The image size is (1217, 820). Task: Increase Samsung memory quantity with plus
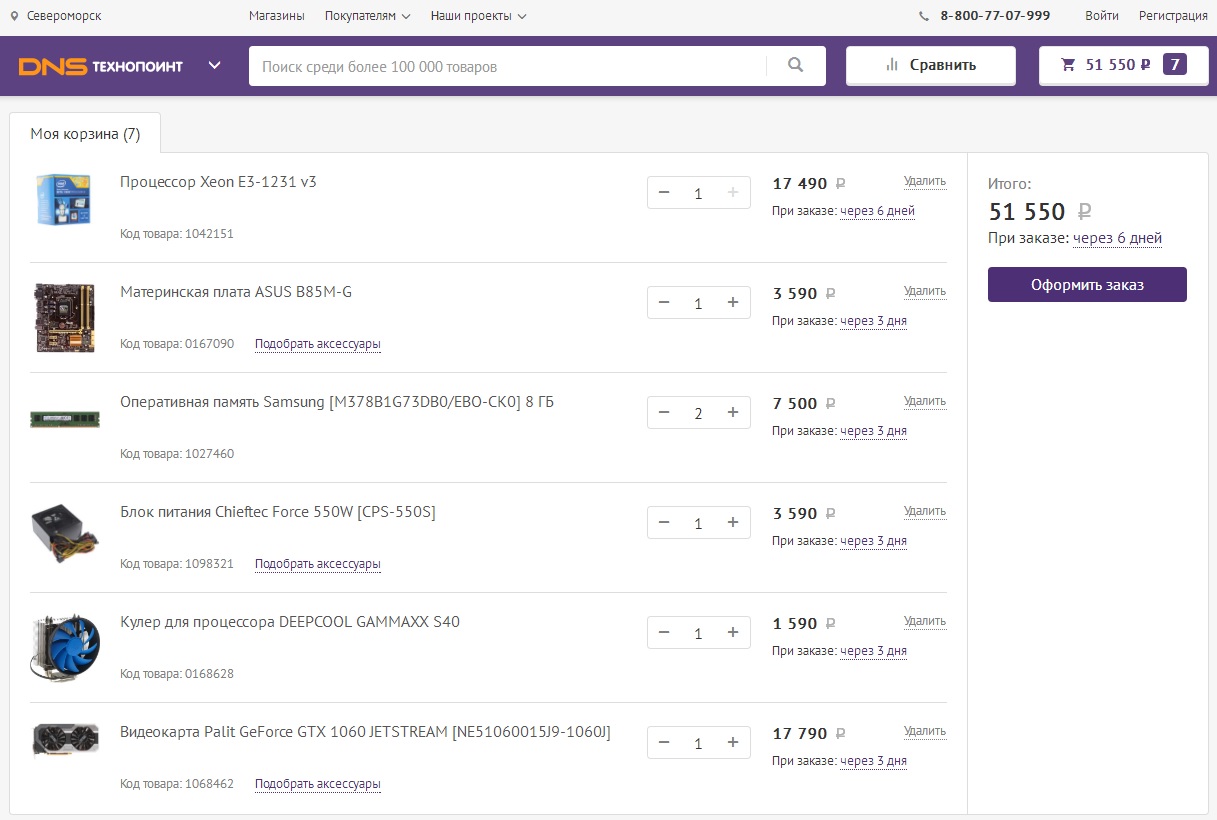pos(732,413)
